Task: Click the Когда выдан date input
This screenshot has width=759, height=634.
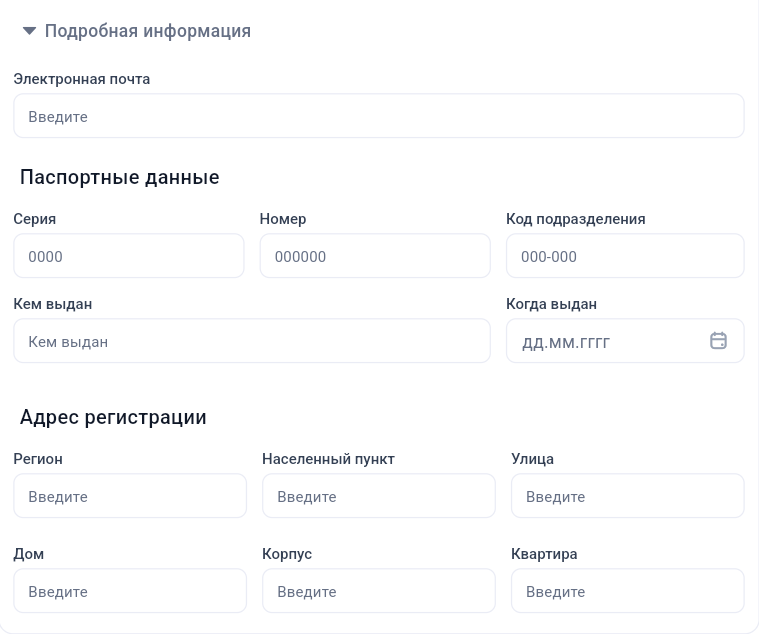Action: [625, 341]
